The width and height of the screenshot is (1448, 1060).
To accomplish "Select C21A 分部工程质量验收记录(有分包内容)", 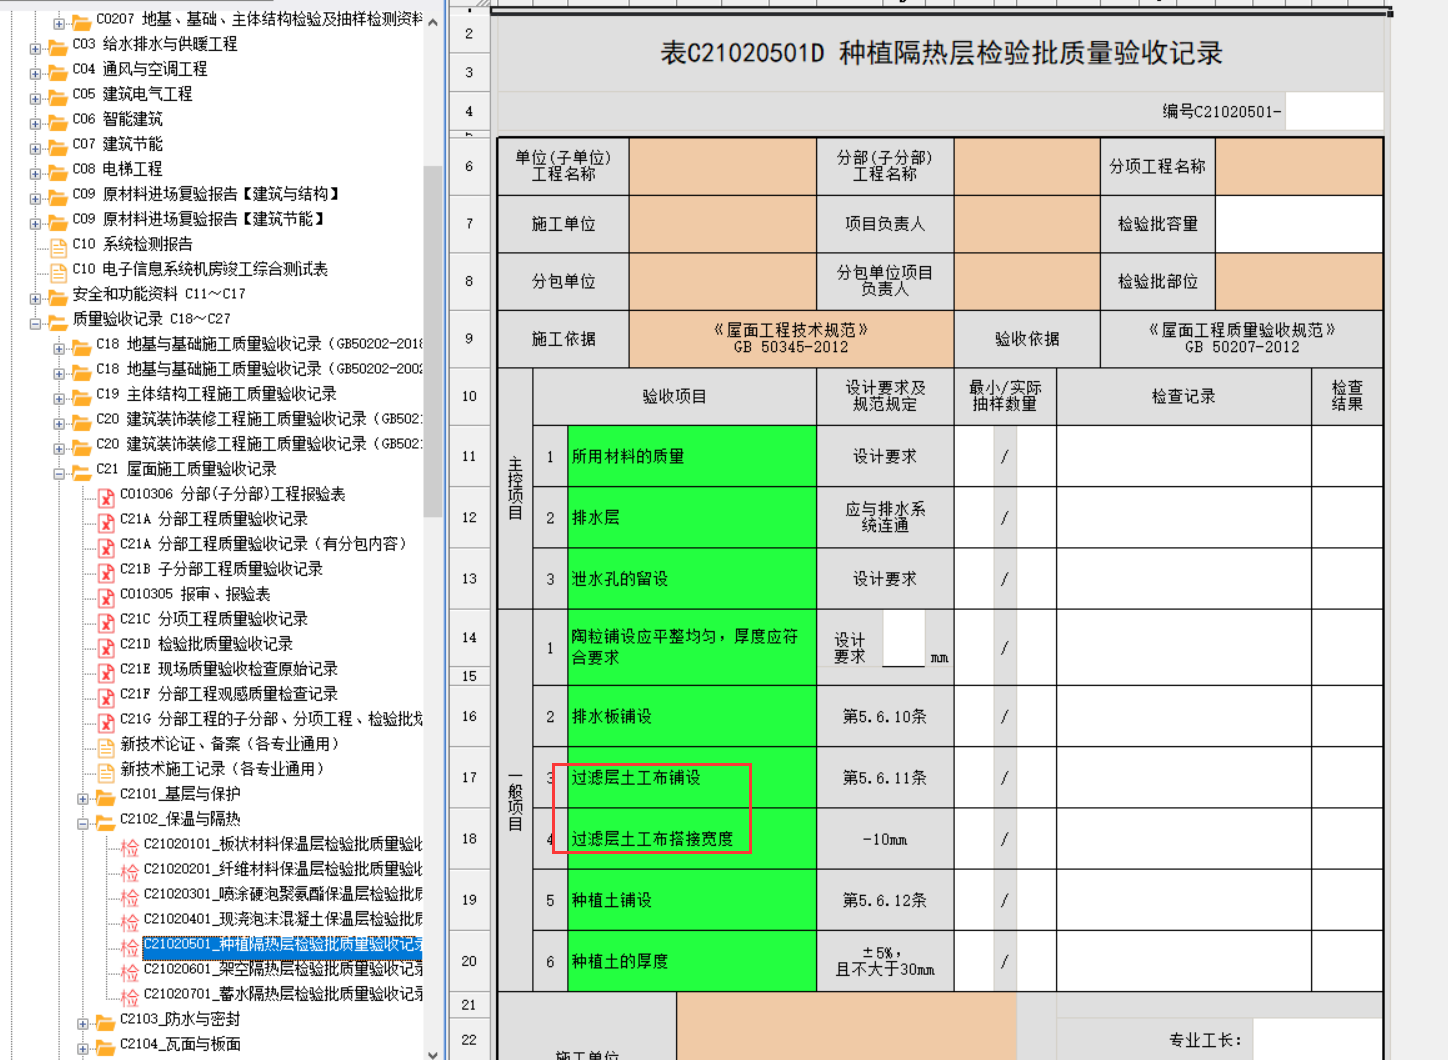I will pyautogui.click(x=263, y=544).
